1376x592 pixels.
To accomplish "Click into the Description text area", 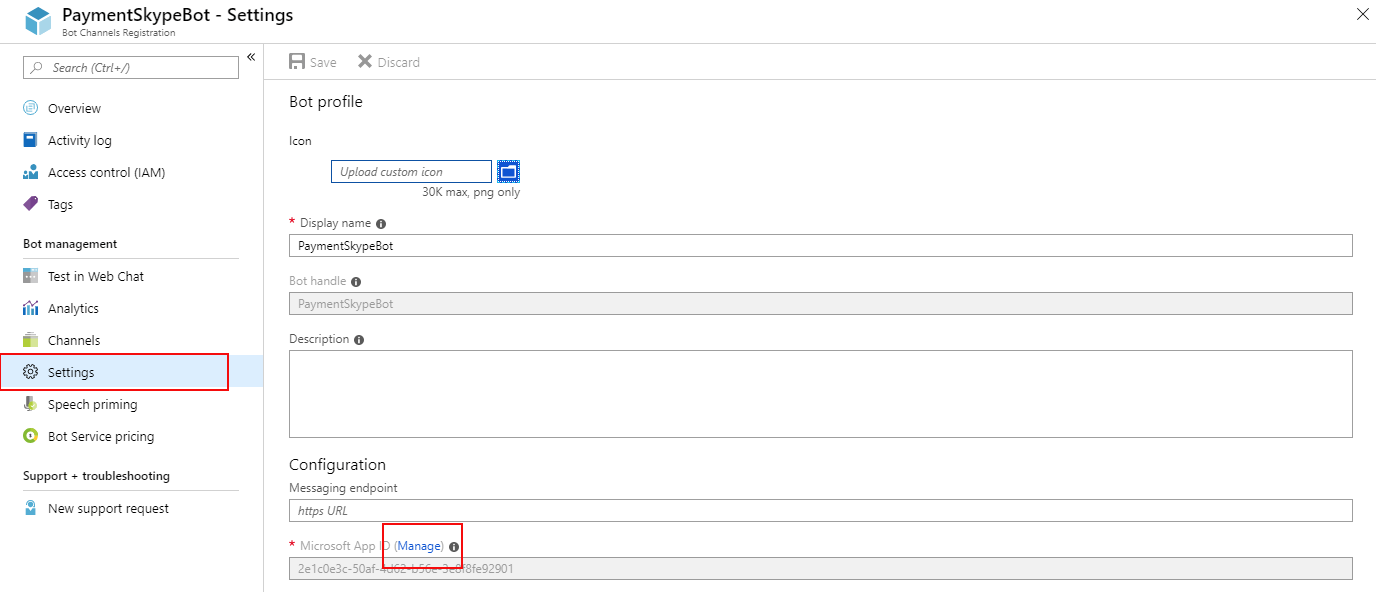I will 820,394.
